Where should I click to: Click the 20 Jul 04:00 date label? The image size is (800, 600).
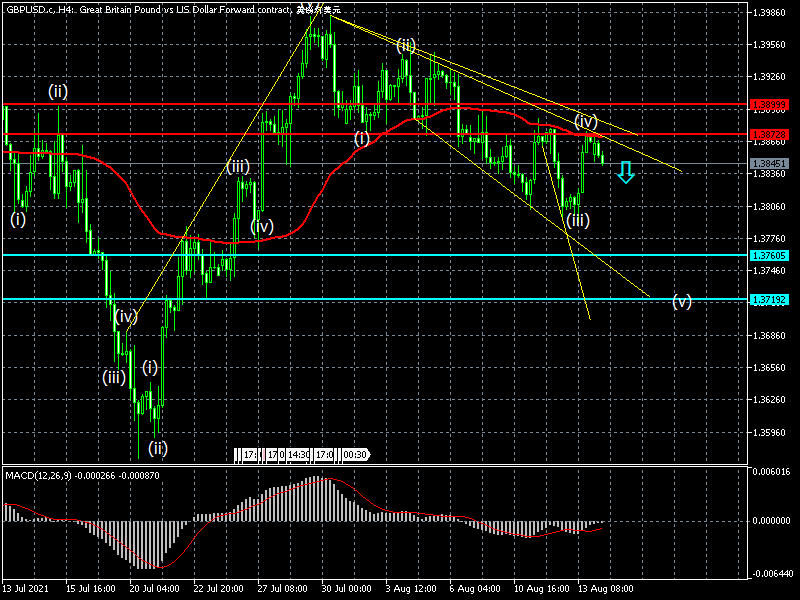(x=155, y=590)
